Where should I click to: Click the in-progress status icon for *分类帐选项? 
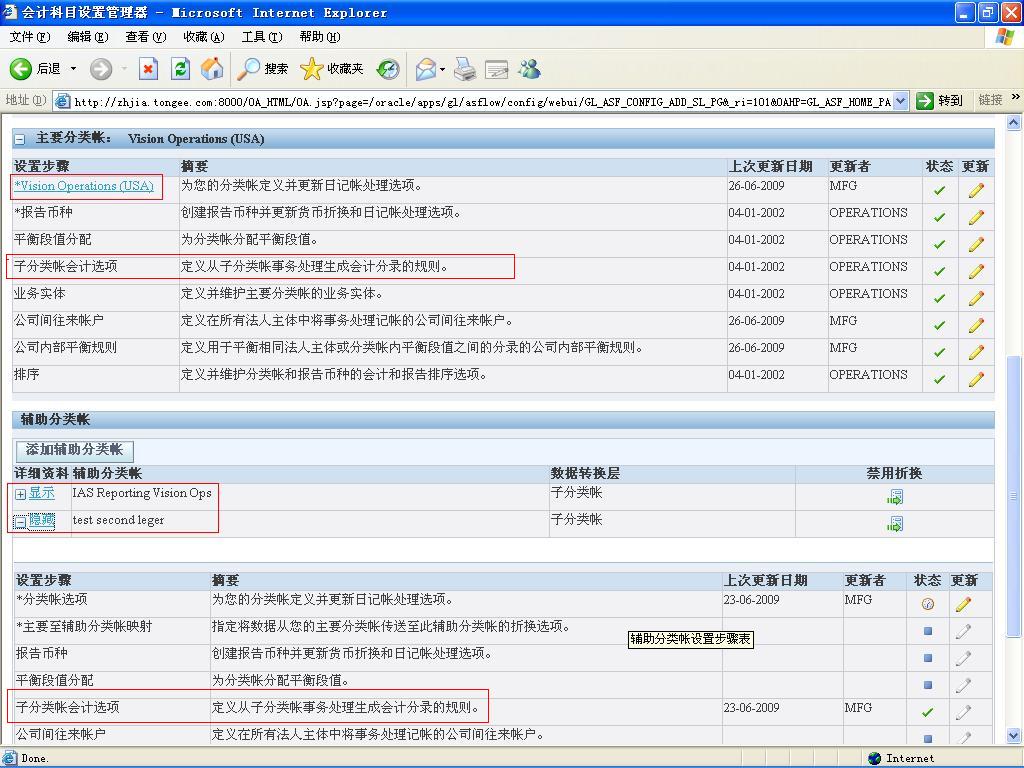(x=927, y=604)
